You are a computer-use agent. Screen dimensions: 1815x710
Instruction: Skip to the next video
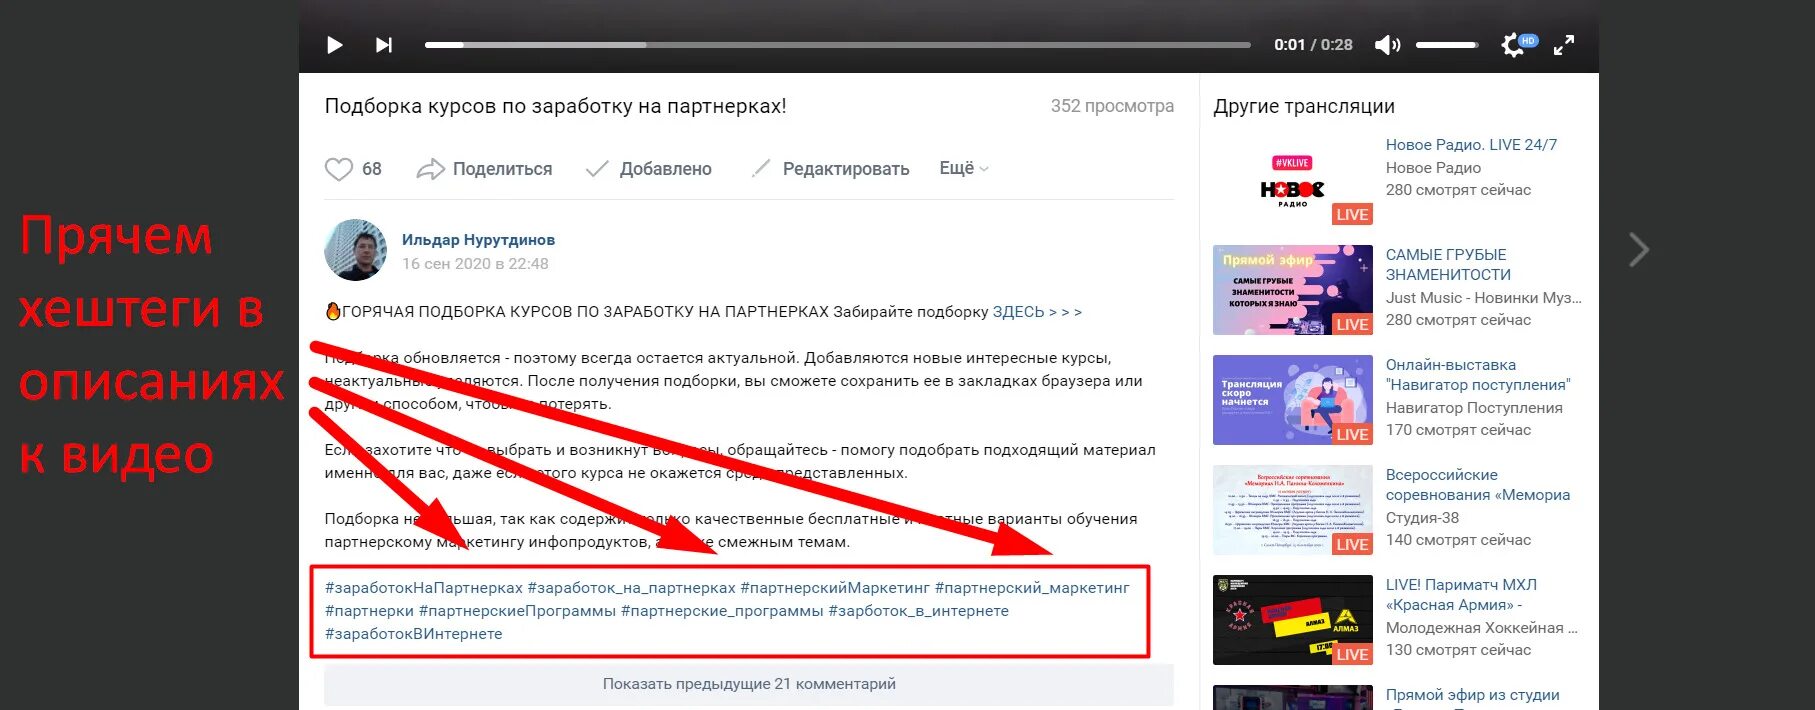click(384, 45)
